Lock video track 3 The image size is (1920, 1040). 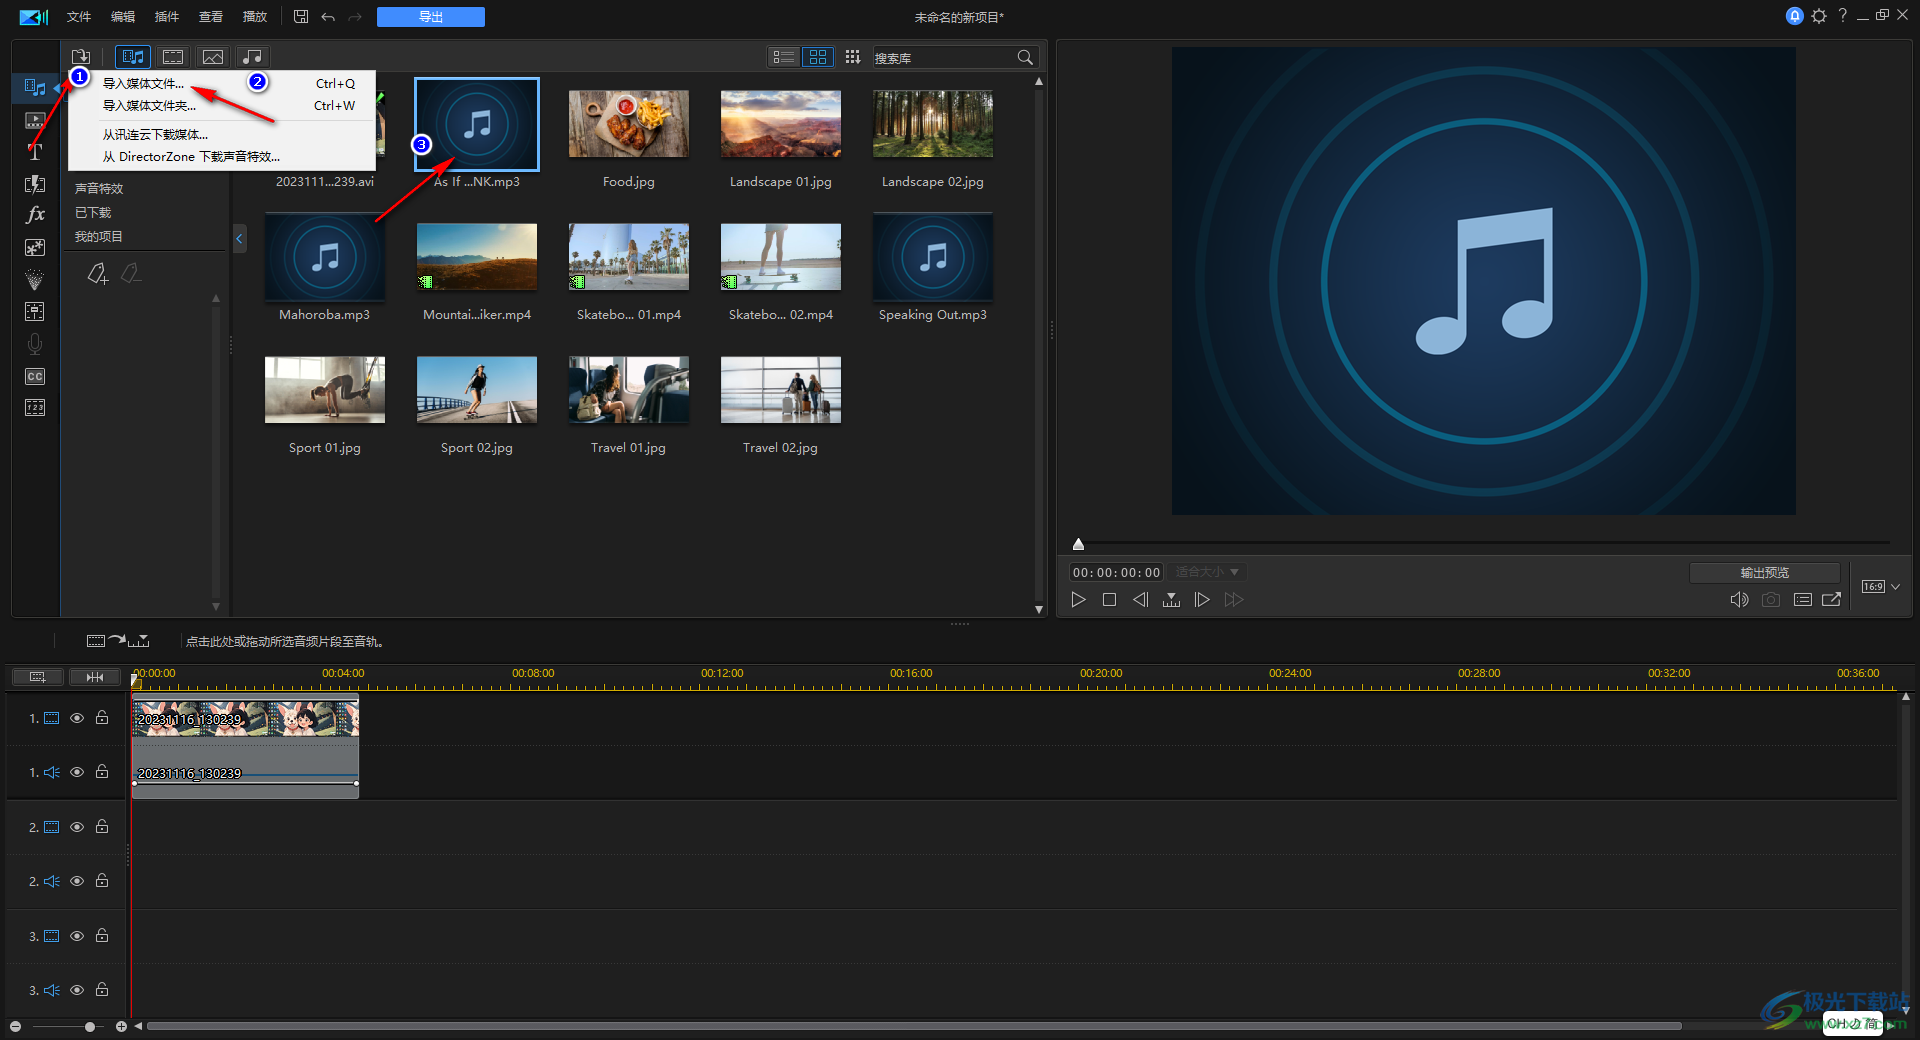point(102,935)
